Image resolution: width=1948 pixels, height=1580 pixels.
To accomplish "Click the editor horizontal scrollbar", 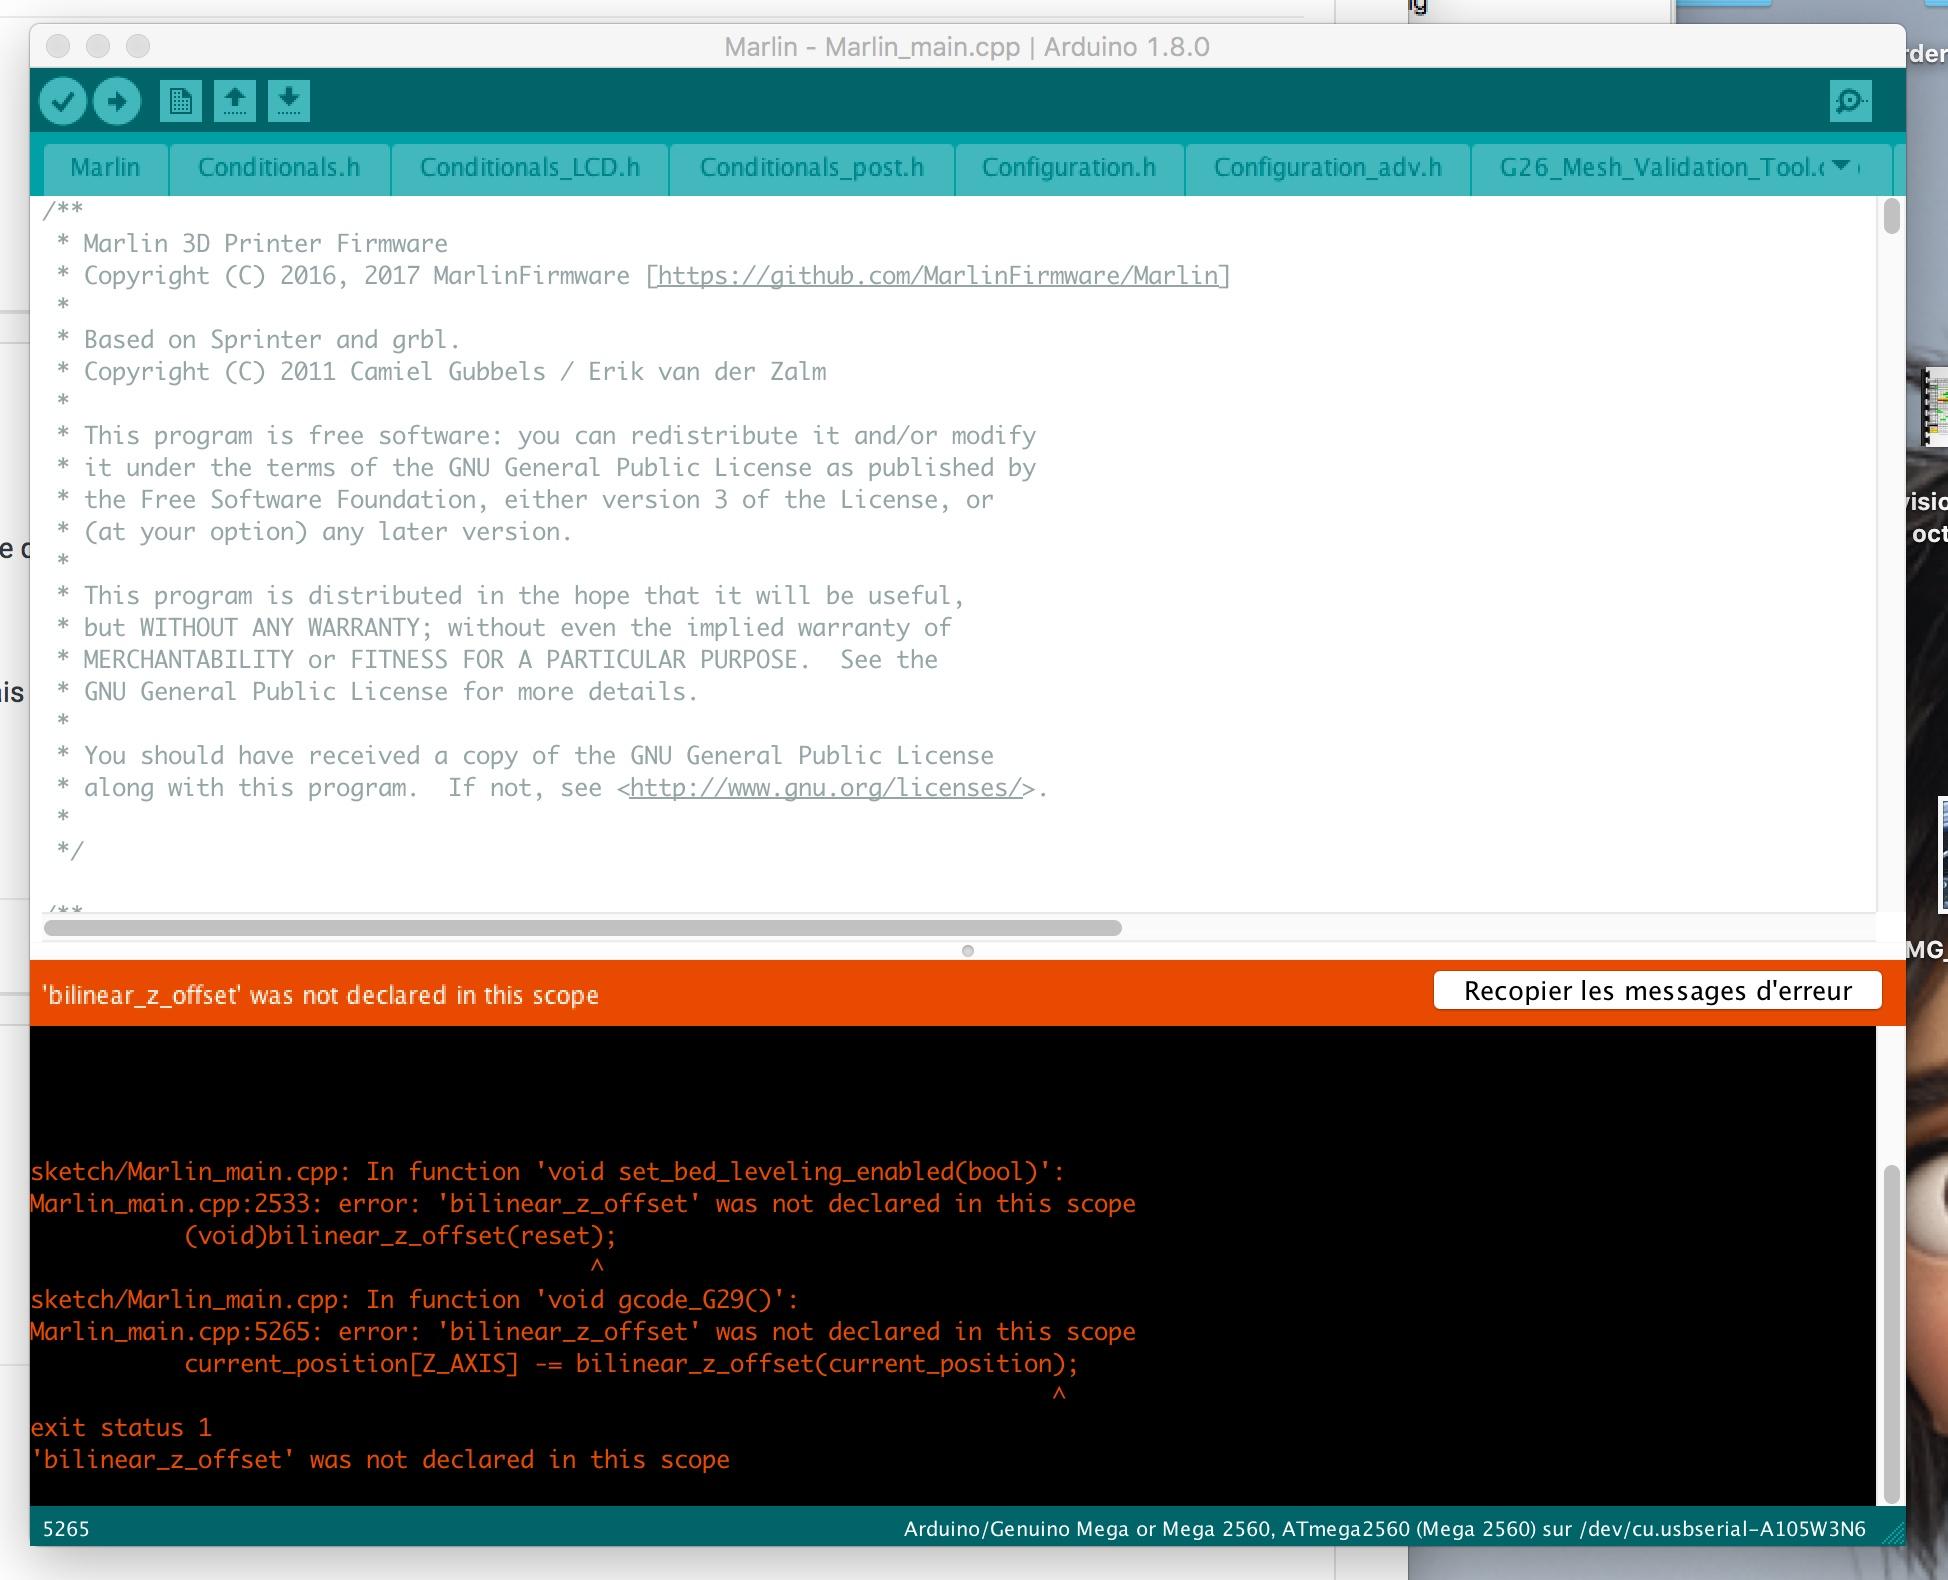I will [x=582, y=928].
